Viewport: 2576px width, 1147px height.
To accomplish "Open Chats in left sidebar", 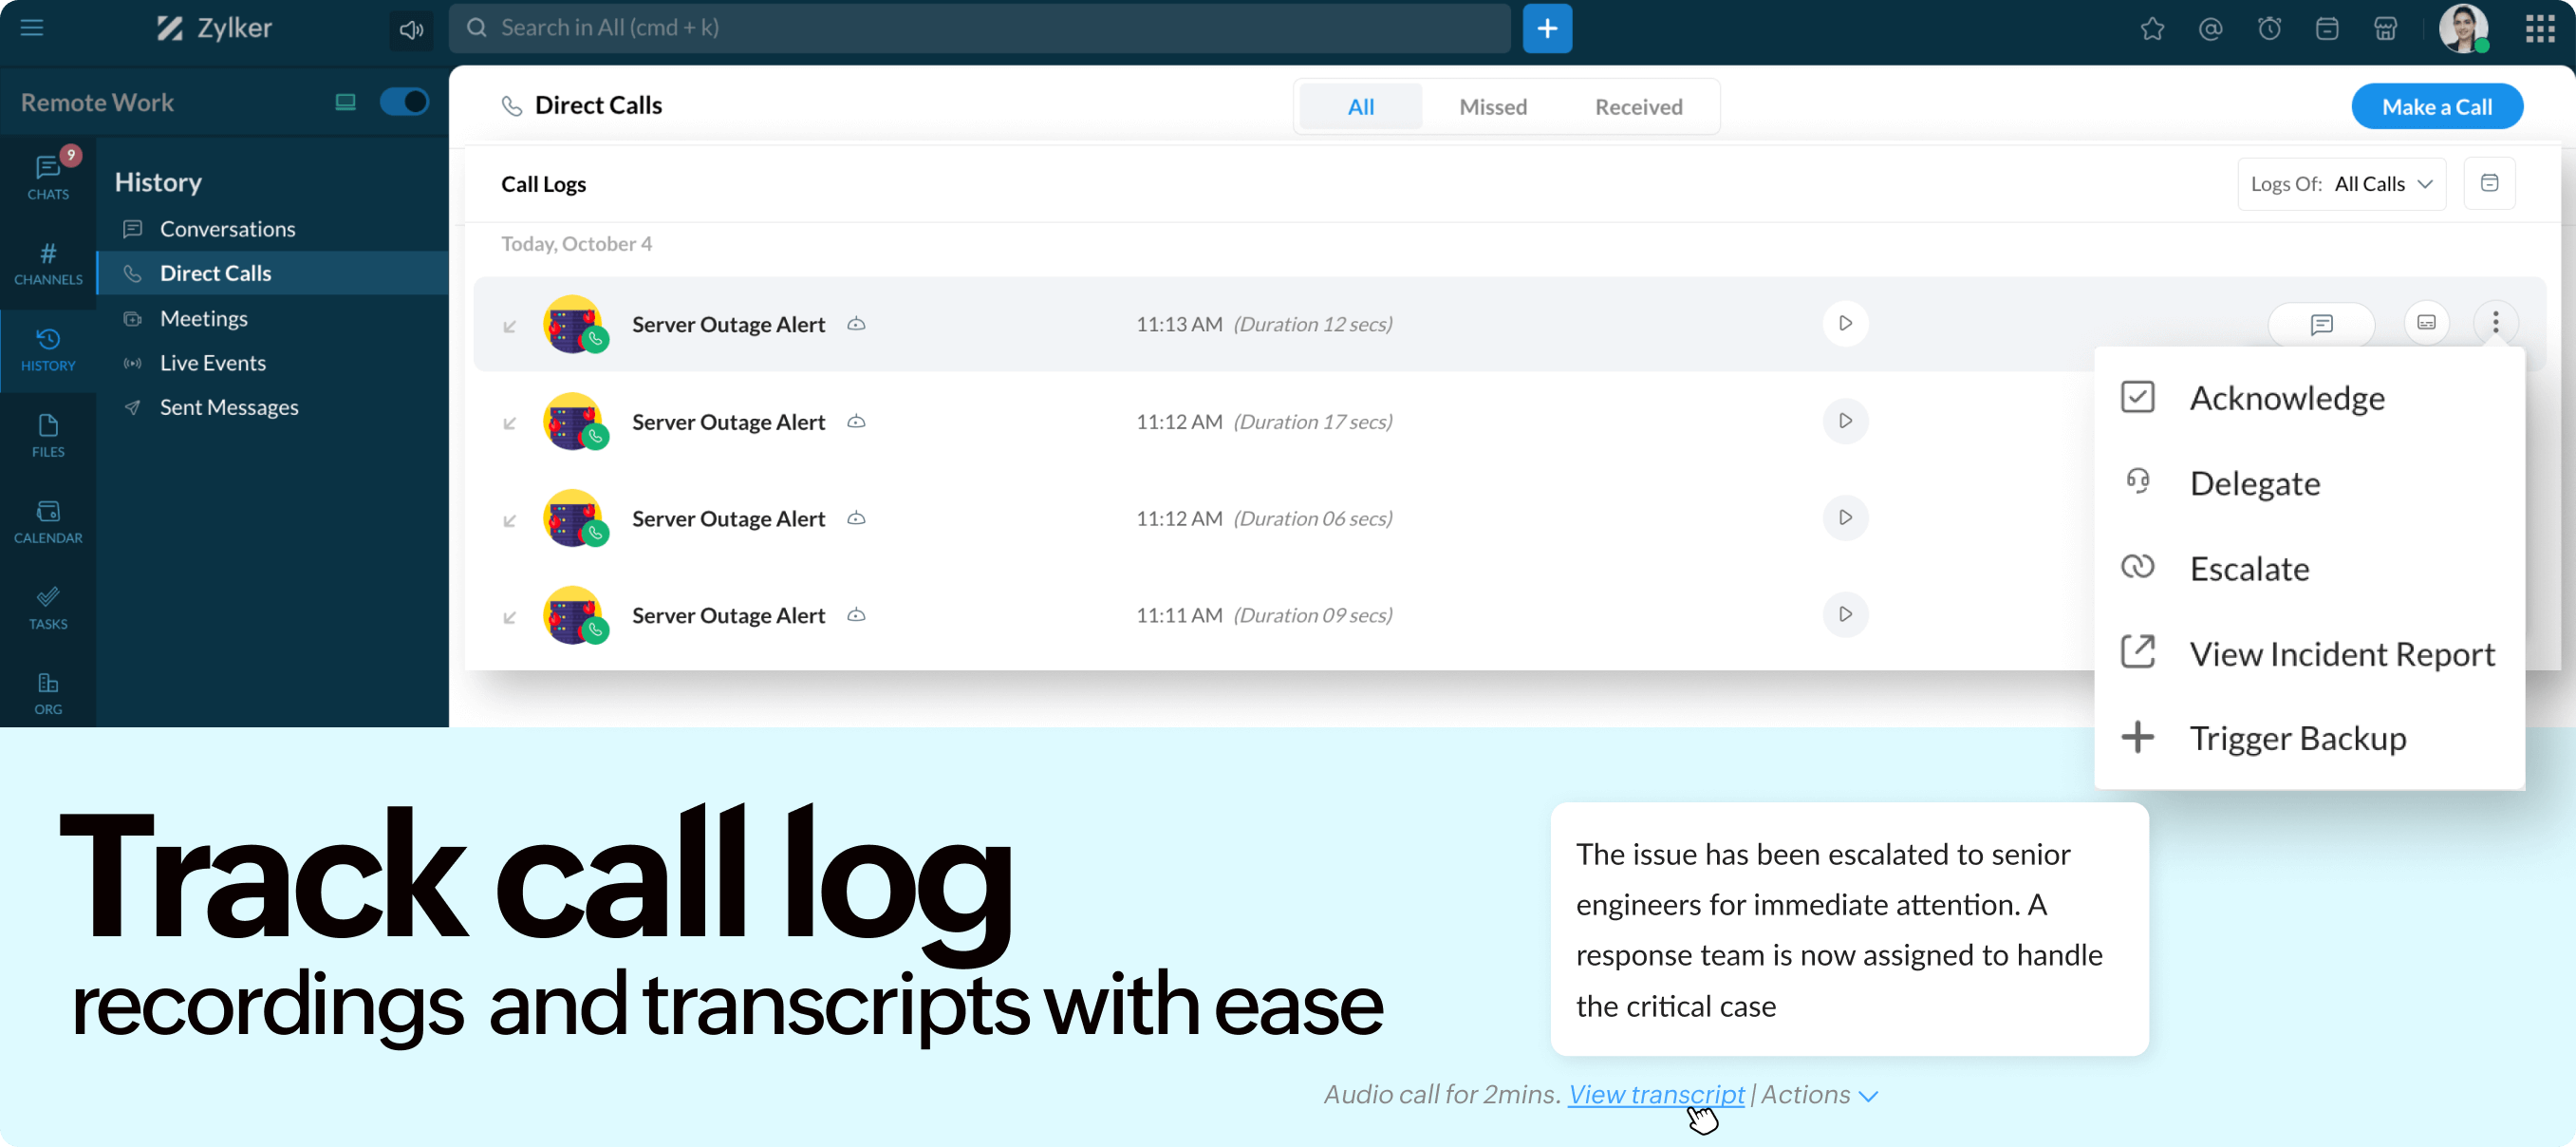I will (x=48, y=176).
